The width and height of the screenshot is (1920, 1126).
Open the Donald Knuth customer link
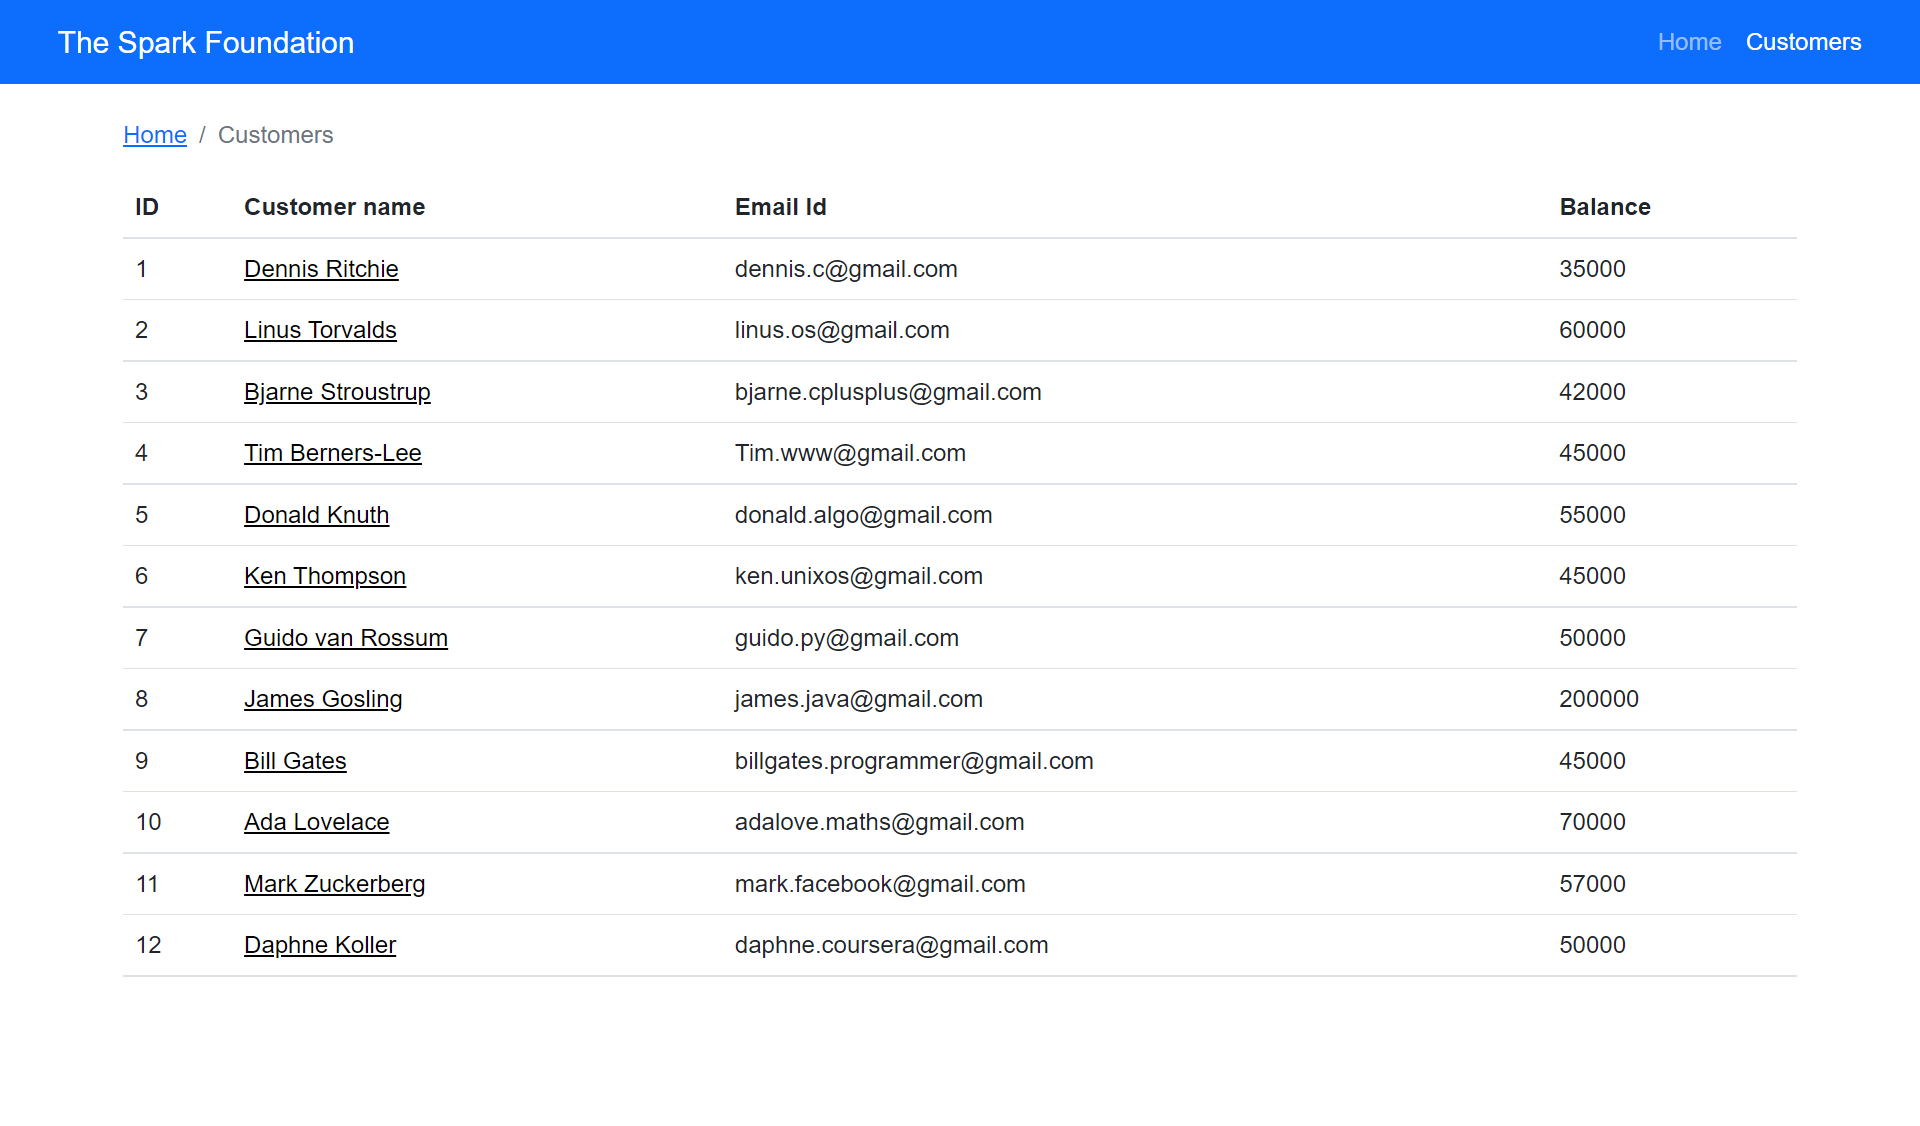coord(316,515)
